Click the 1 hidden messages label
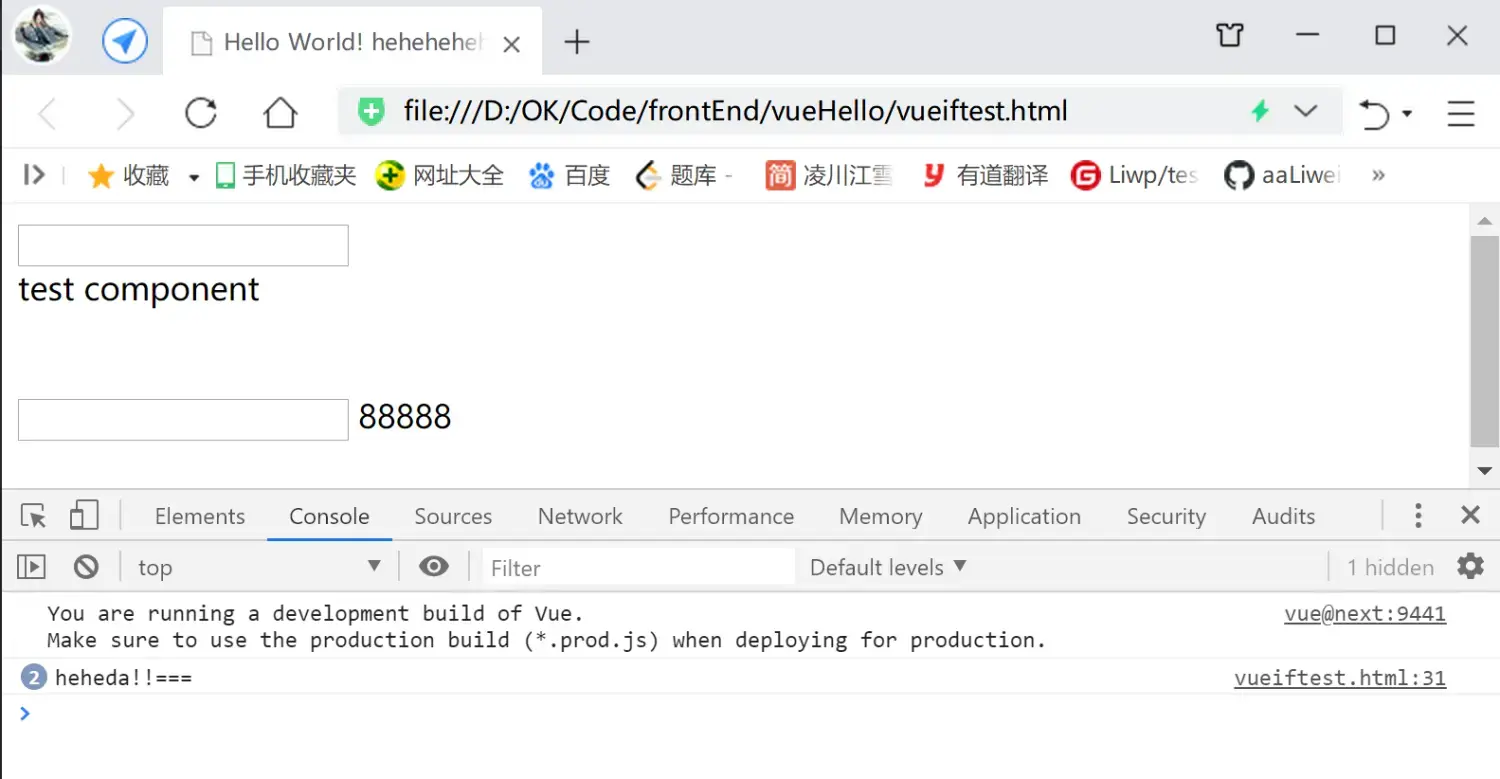Screen dimensions: 1500x779 (x=1390, y=567)
